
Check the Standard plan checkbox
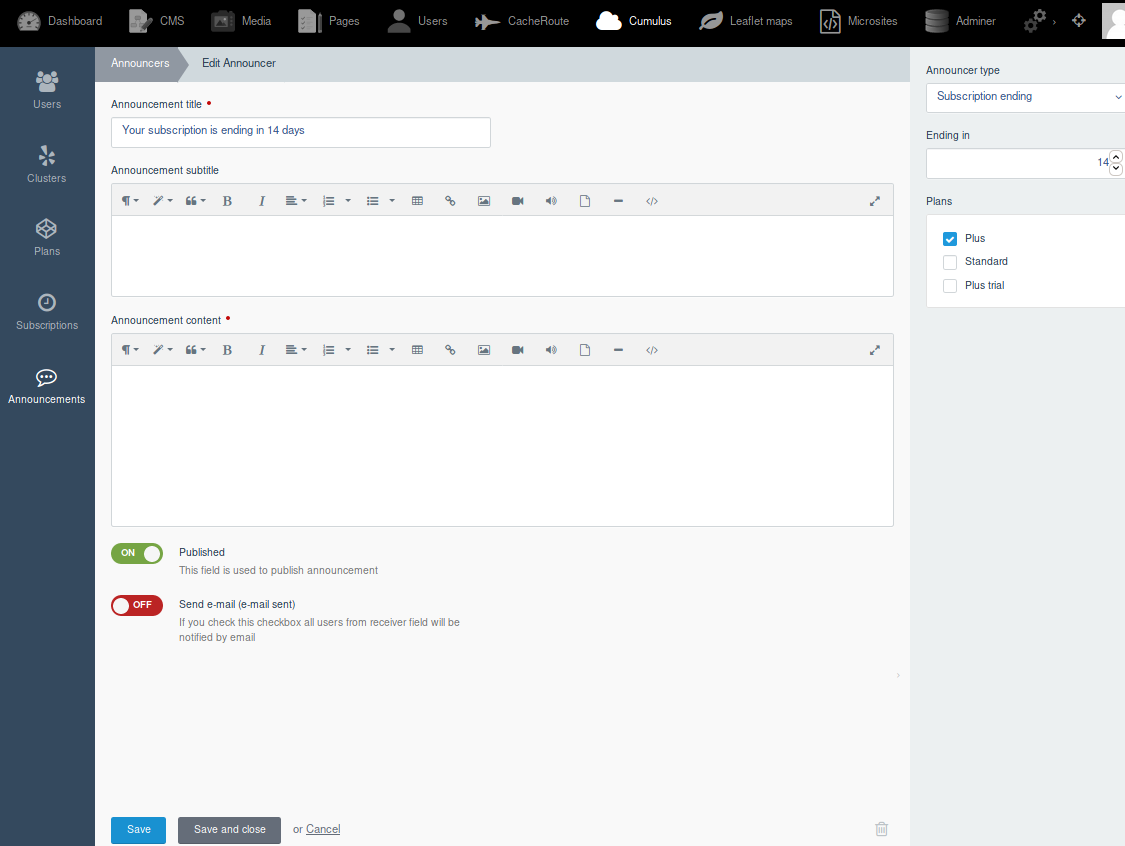tap(950, 262)
